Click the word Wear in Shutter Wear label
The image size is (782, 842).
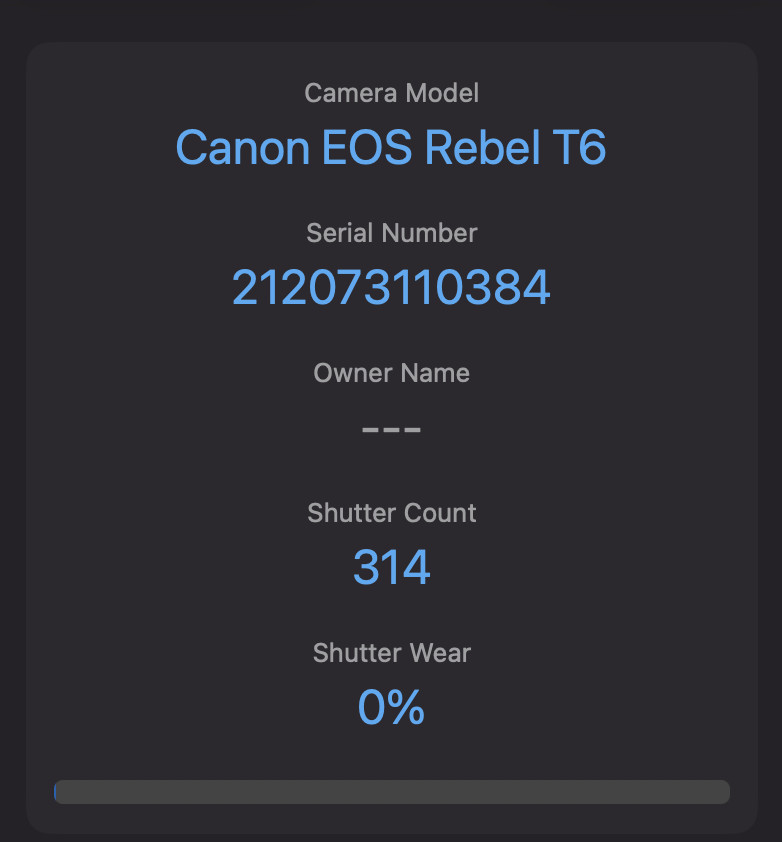pyautogui.click(x=438, y=653)
